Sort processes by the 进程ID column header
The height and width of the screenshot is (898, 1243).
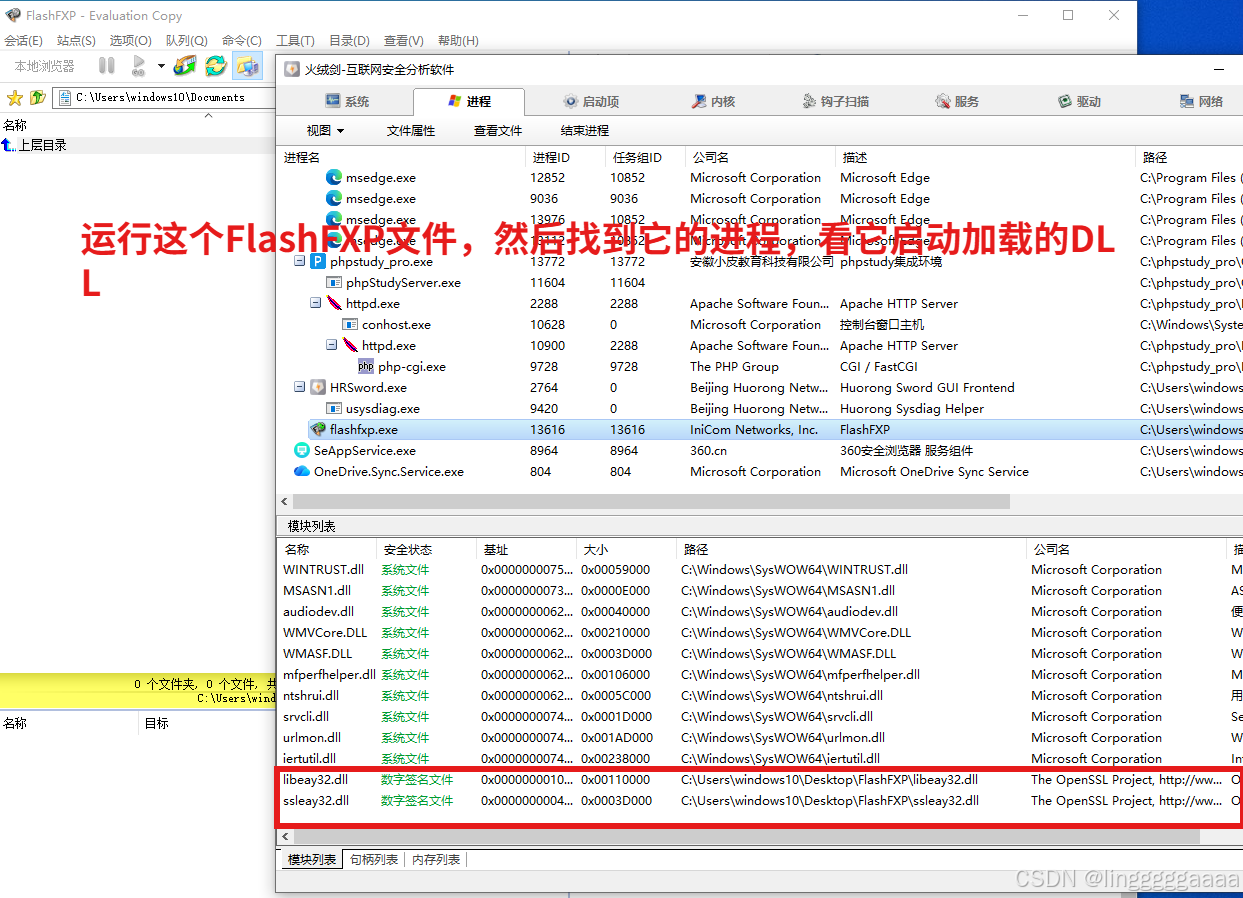(565, 157)
